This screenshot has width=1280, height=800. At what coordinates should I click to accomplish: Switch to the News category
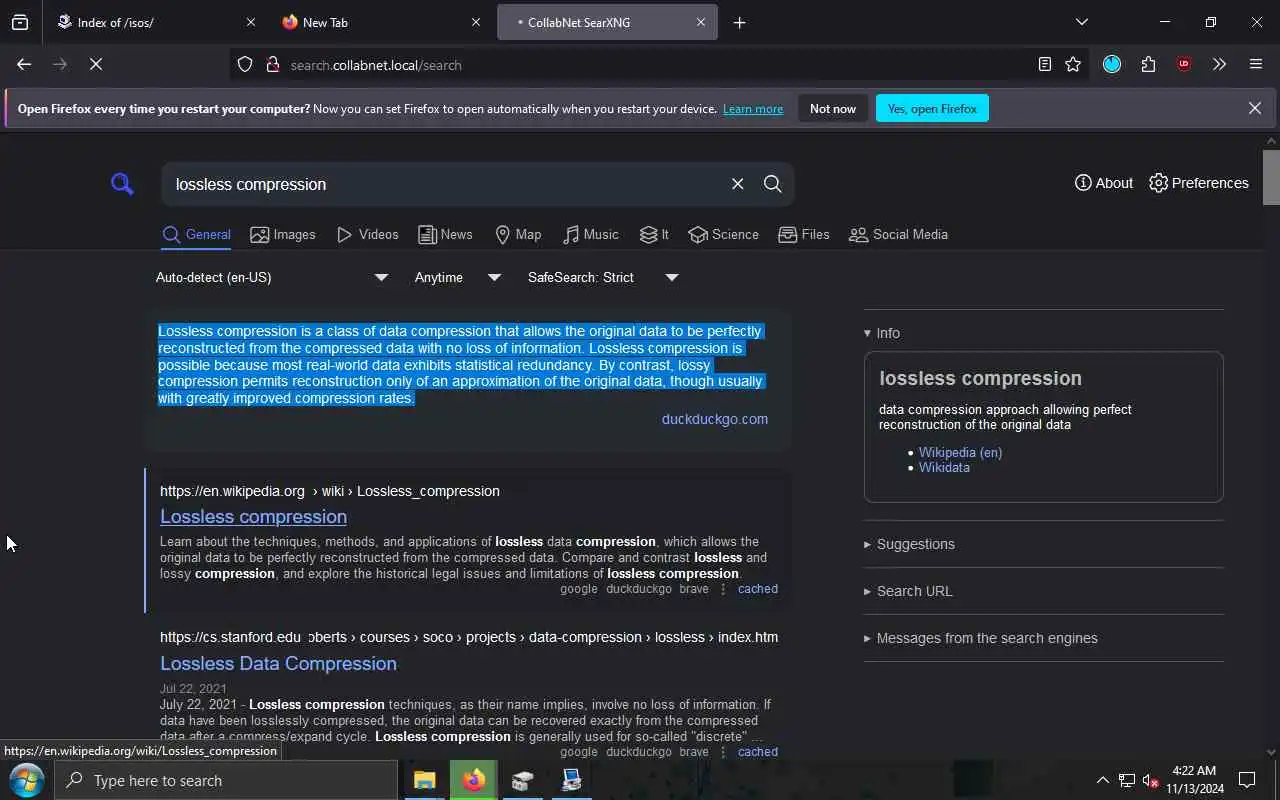tap(446, 235)
